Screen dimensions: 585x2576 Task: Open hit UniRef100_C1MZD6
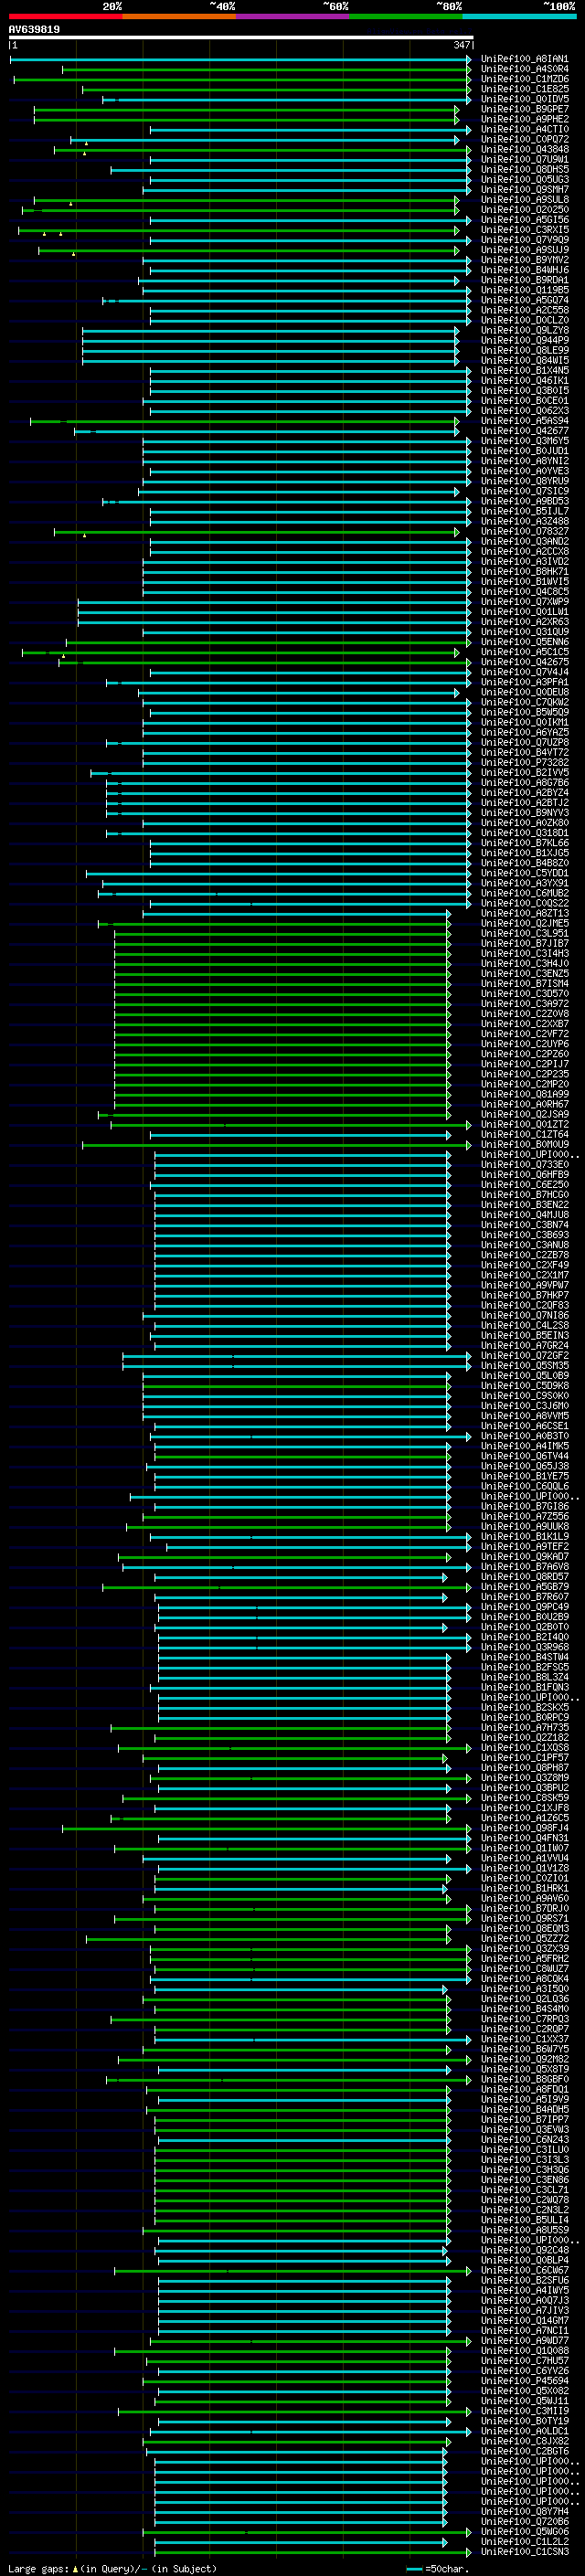(x=525, y=79)
